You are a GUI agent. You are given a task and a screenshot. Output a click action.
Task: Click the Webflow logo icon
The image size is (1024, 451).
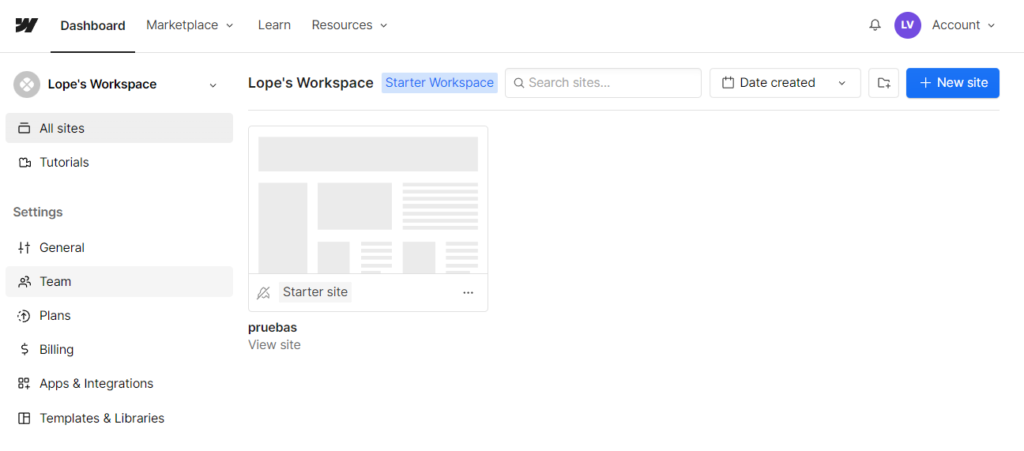coord(26,25)
